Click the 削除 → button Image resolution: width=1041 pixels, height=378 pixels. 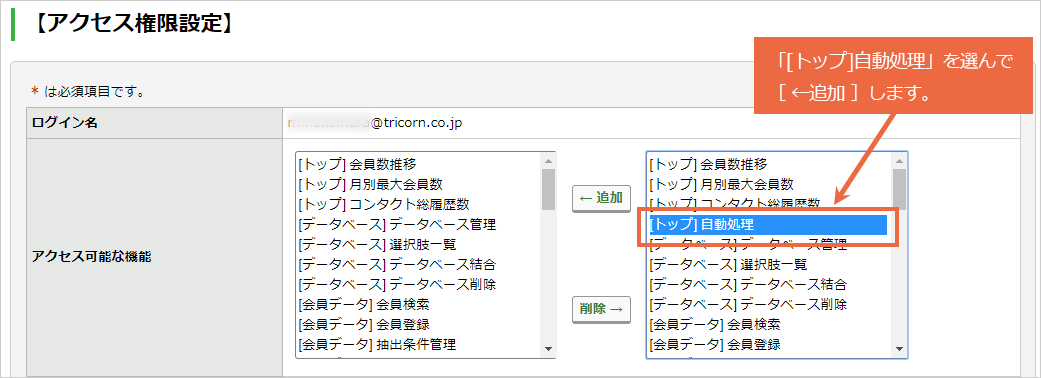point(601,309)
